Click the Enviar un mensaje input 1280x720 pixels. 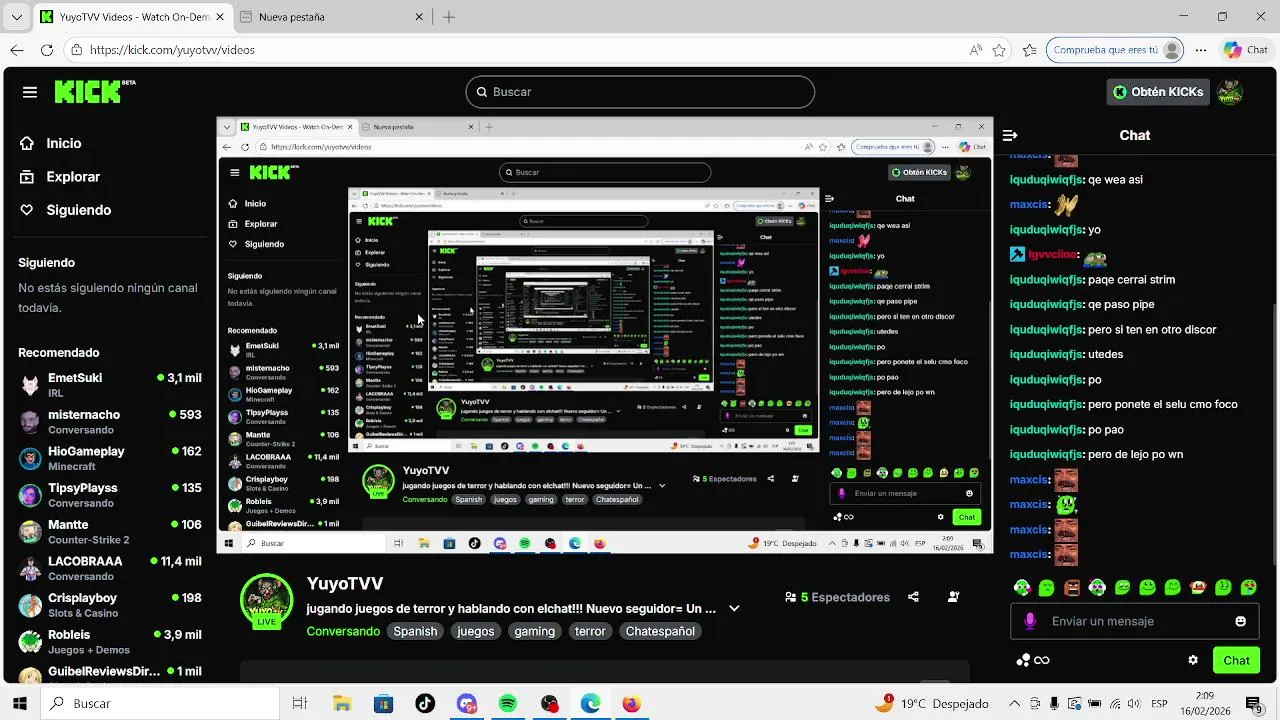pos(1135,621)
